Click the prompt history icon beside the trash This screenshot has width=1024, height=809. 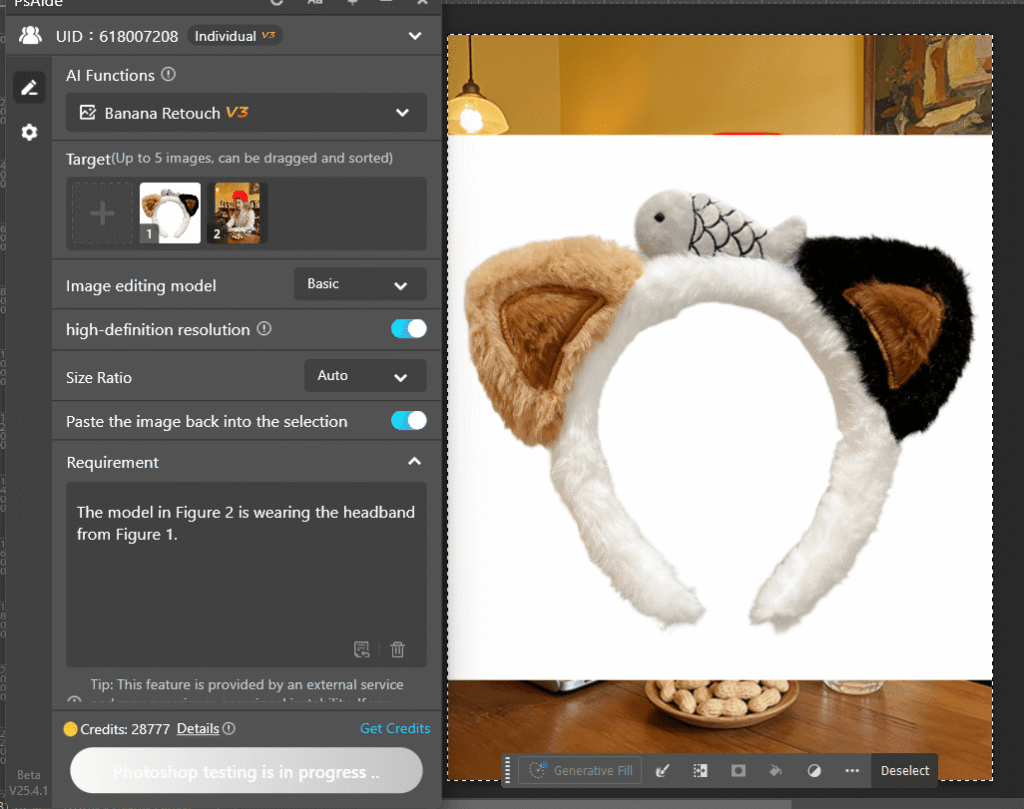[x=362, y=650]
